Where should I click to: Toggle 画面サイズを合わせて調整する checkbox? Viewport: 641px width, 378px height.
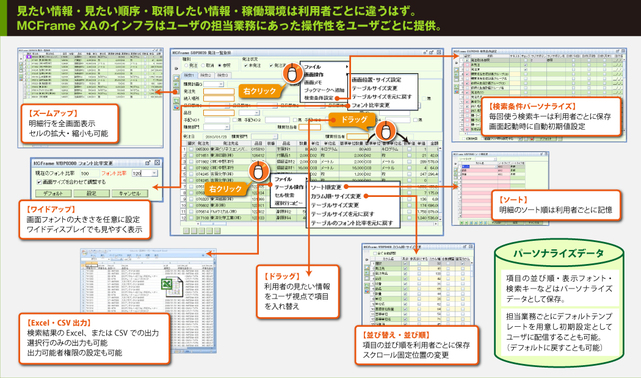tap(39, 182)
